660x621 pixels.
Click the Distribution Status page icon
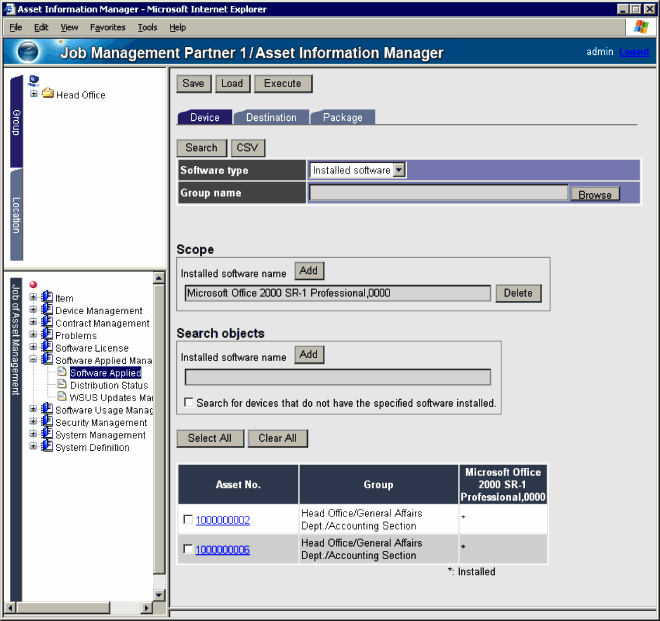pos(61,385)
